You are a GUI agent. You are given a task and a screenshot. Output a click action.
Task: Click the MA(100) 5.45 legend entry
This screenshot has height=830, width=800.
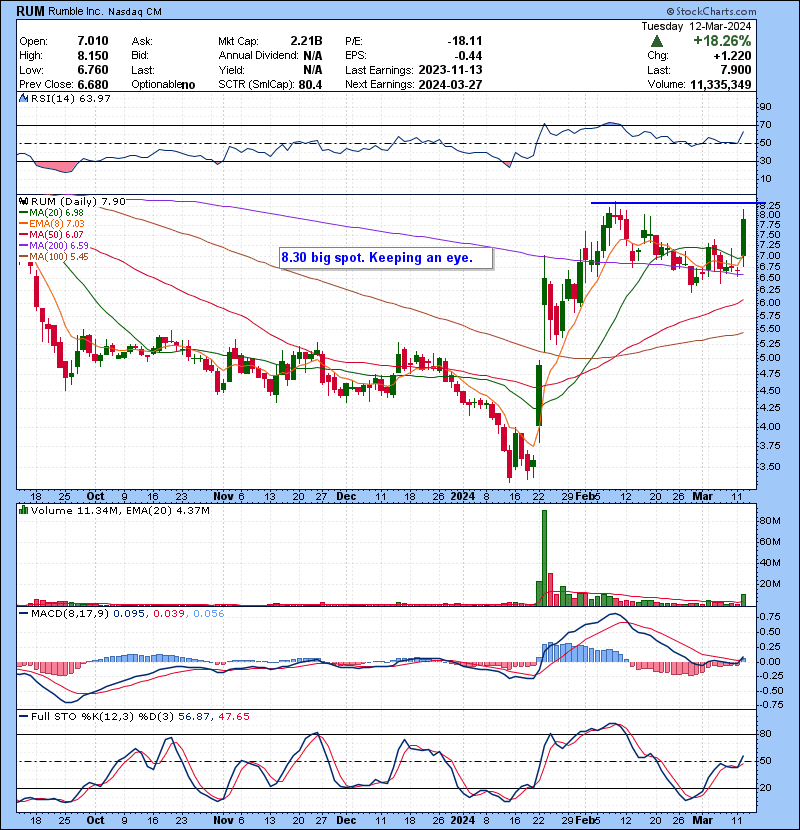[x=53, y=257]
